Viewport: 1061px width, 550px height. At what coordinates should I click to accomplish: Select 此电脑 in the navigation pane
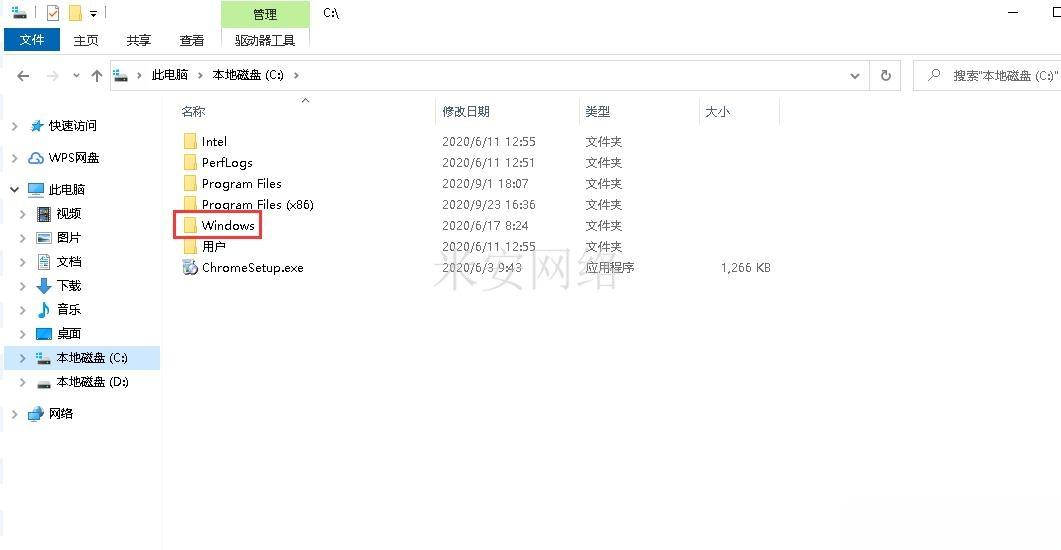point(67,189)
